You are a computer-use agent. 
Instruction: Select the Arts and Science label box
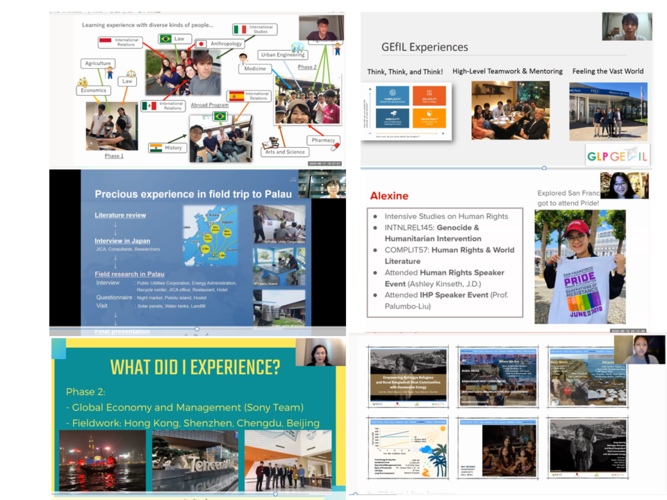285,152
